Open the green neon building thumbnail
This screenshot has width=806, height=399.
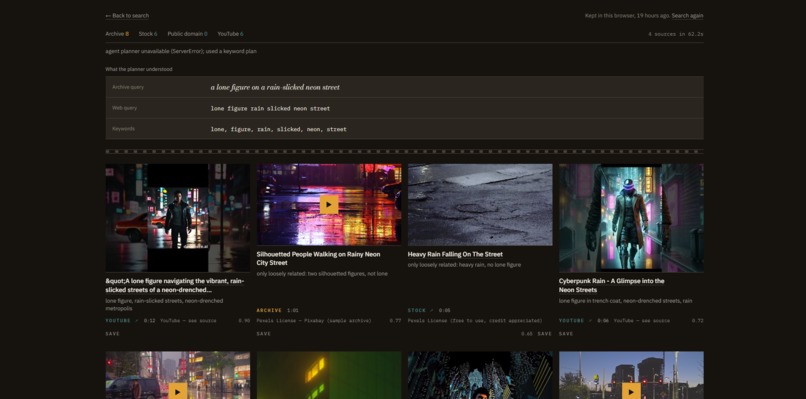(x=329, y=375)
